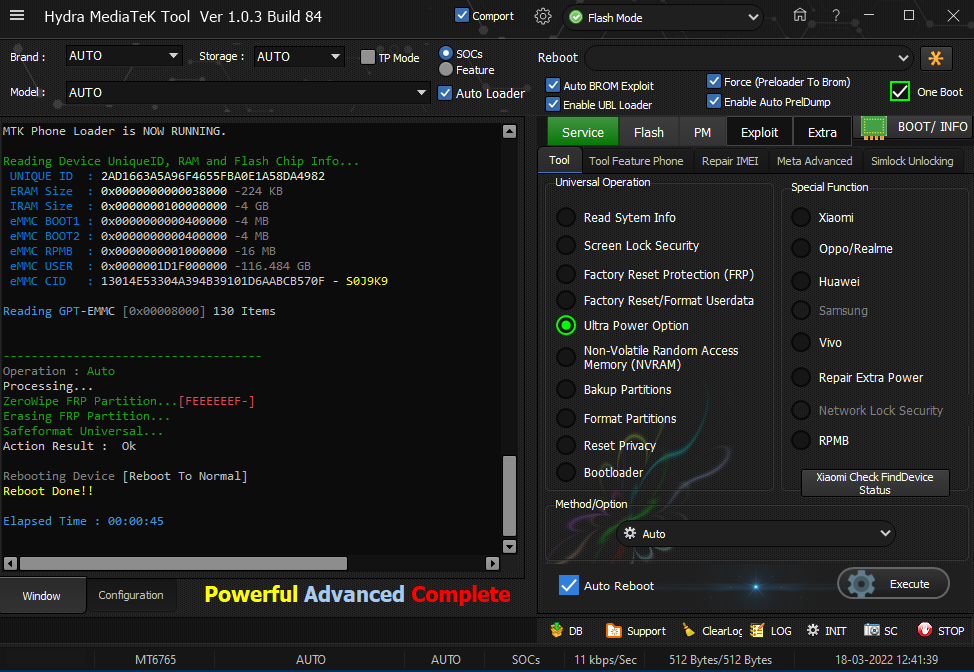Open the Storage dropdown
Viewport: 974px width, 672px height.
pyautogui.click(x=299, y=57)
